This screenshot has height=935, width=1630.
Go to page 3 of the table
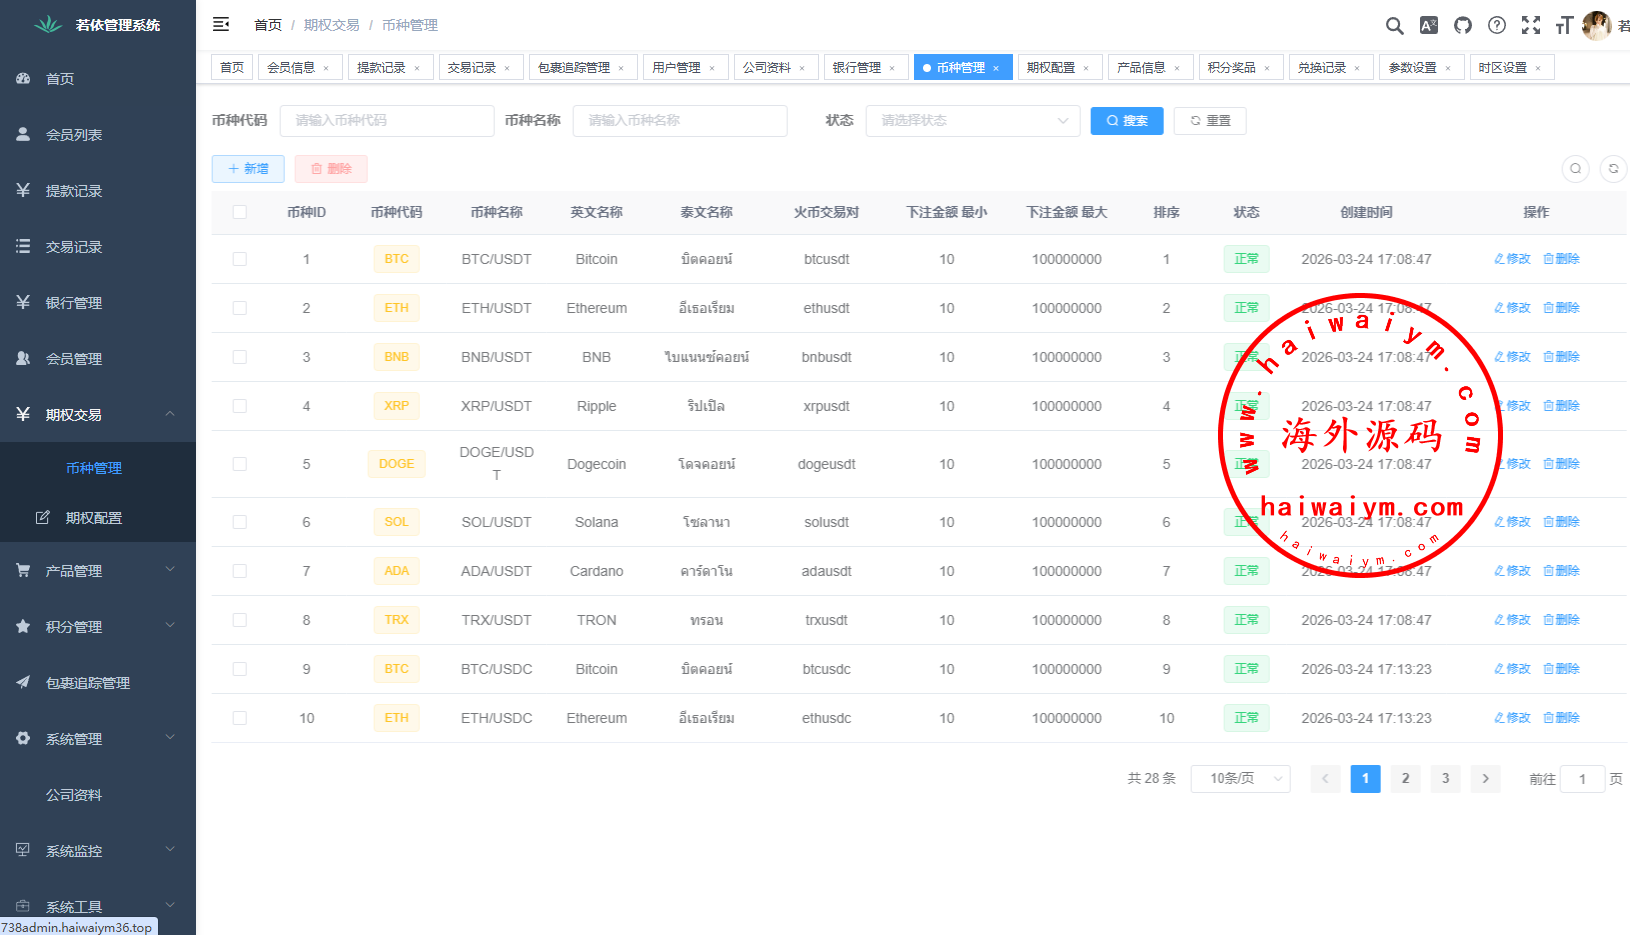click(x=1445, y=779)
